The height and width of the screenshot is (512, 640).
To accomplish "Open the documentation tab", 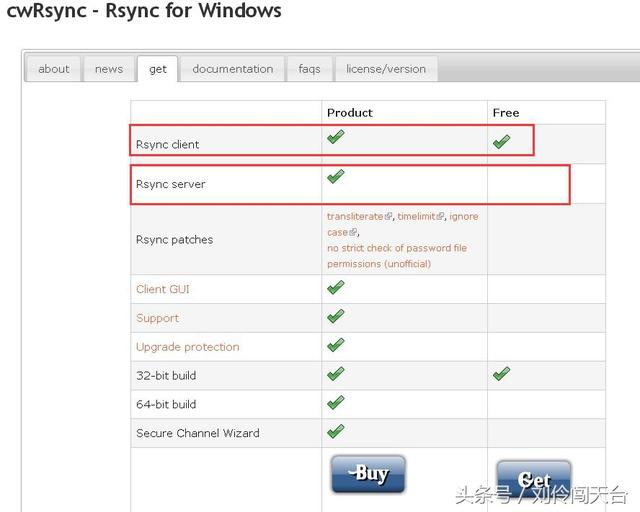I will pyautogui.click(x=232, y=69).
